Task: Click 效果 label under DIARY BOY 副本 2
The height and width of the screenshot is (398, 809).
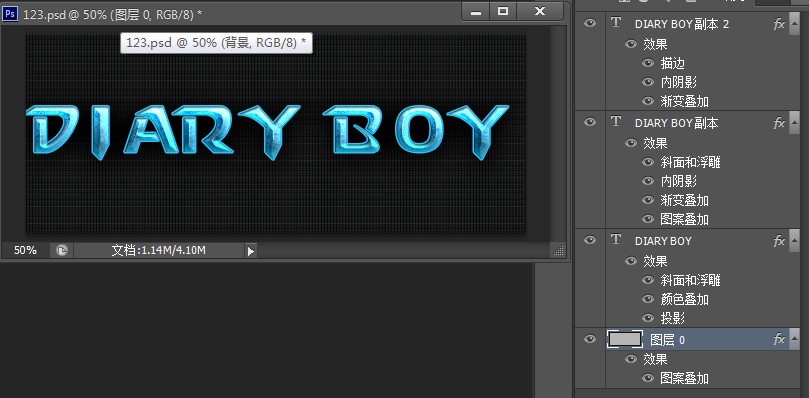Action: (x=655, y=44)
